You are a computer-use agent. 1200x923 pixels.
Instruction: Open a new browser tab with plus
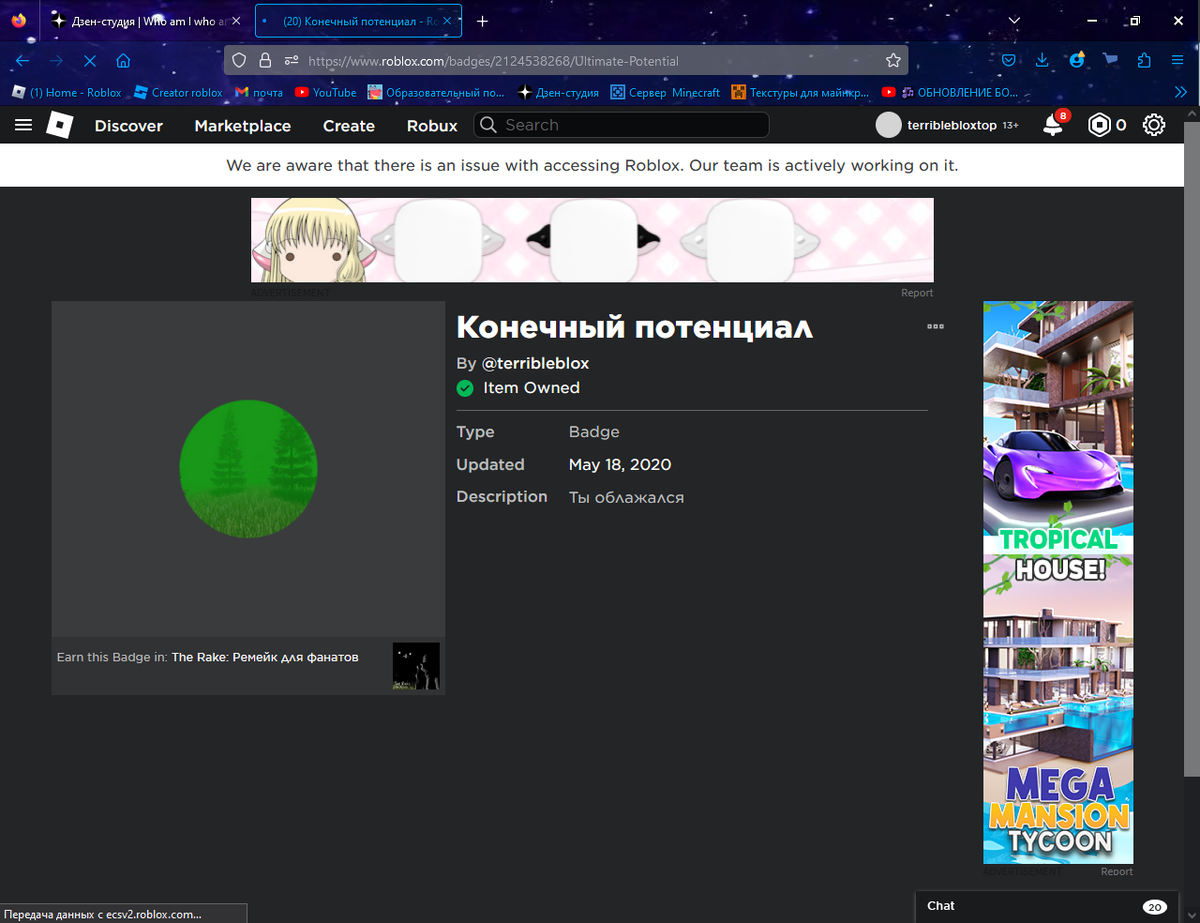point(482,21)
